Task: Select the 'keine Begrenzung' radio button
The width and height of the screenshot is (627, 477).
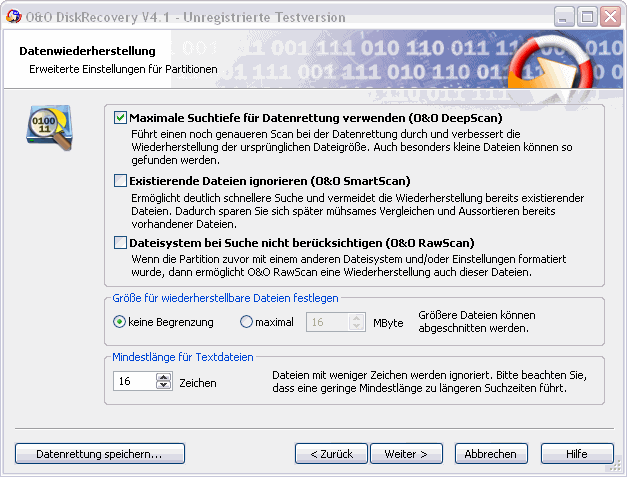Action: click(119, 322)
